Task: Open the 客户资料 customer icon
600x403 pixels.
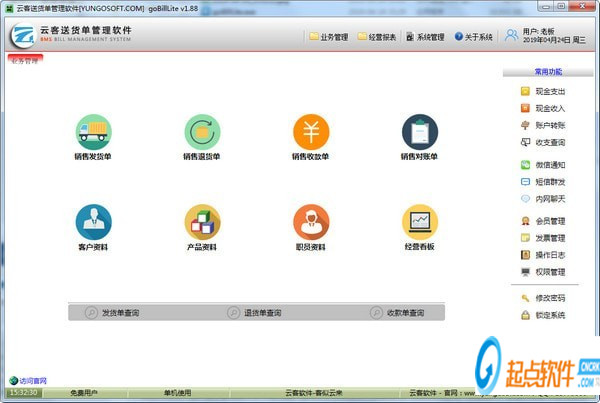Action: 93,222
